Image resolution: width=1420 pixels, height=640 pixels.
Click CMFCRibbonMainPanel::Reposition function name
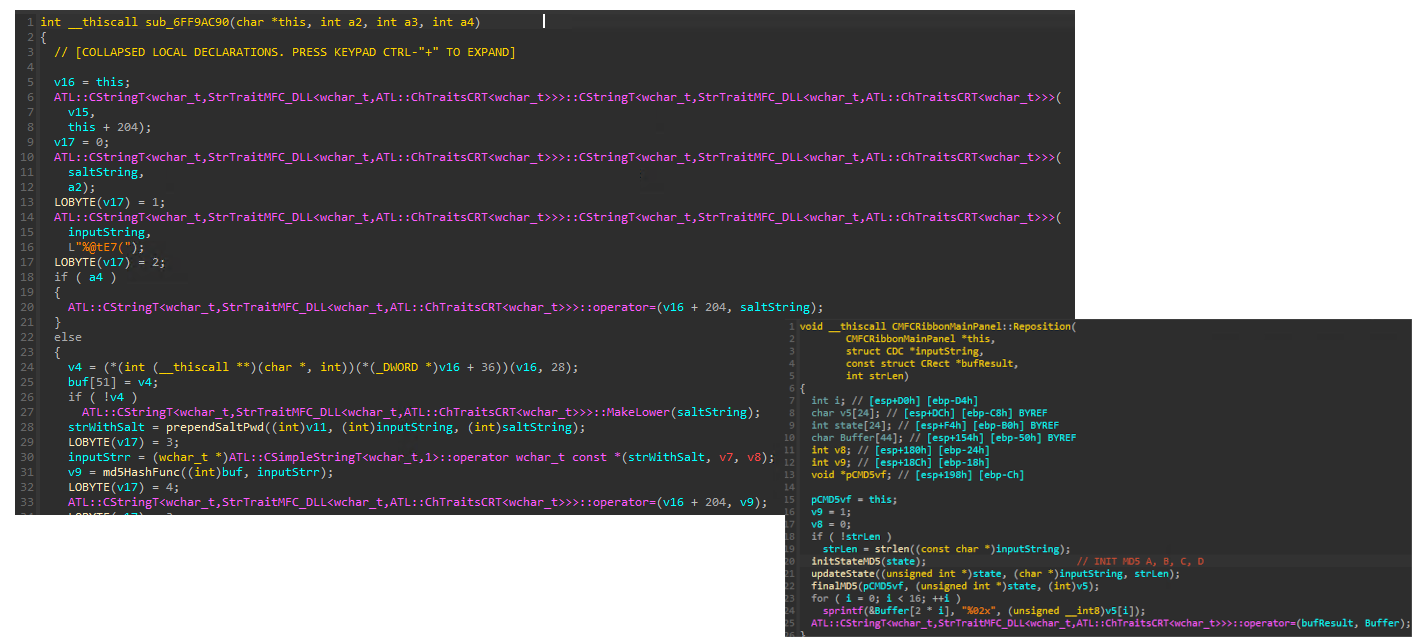979,327
